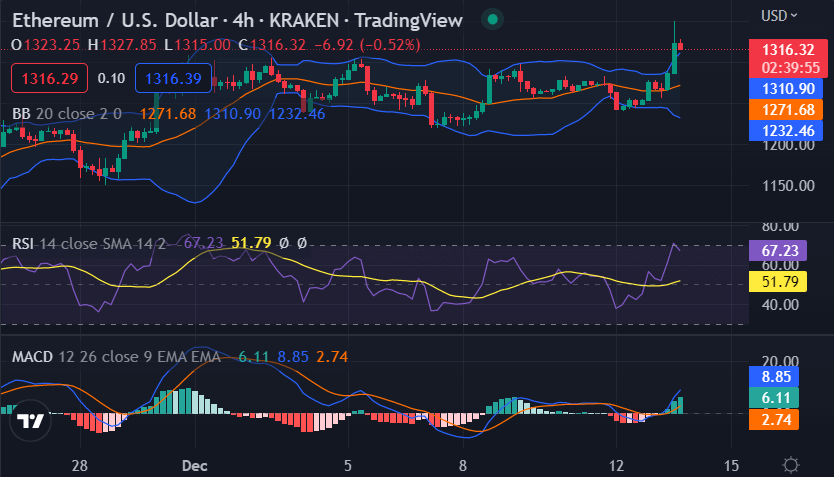Click the 1316.29 sell price button
Image resolution: width=834 pixels, height=477 pixels.
point(49,78)
